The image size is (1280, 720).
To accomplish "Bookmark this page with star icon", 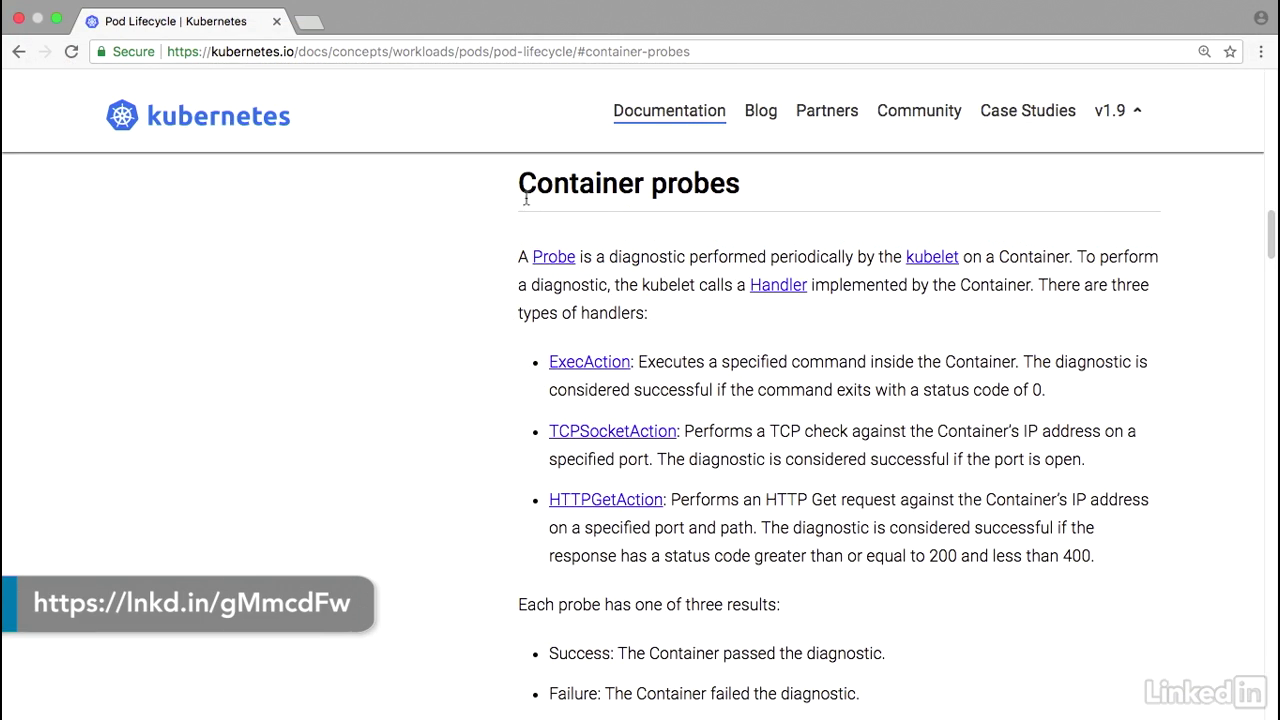I will [x=1230, y=52].
